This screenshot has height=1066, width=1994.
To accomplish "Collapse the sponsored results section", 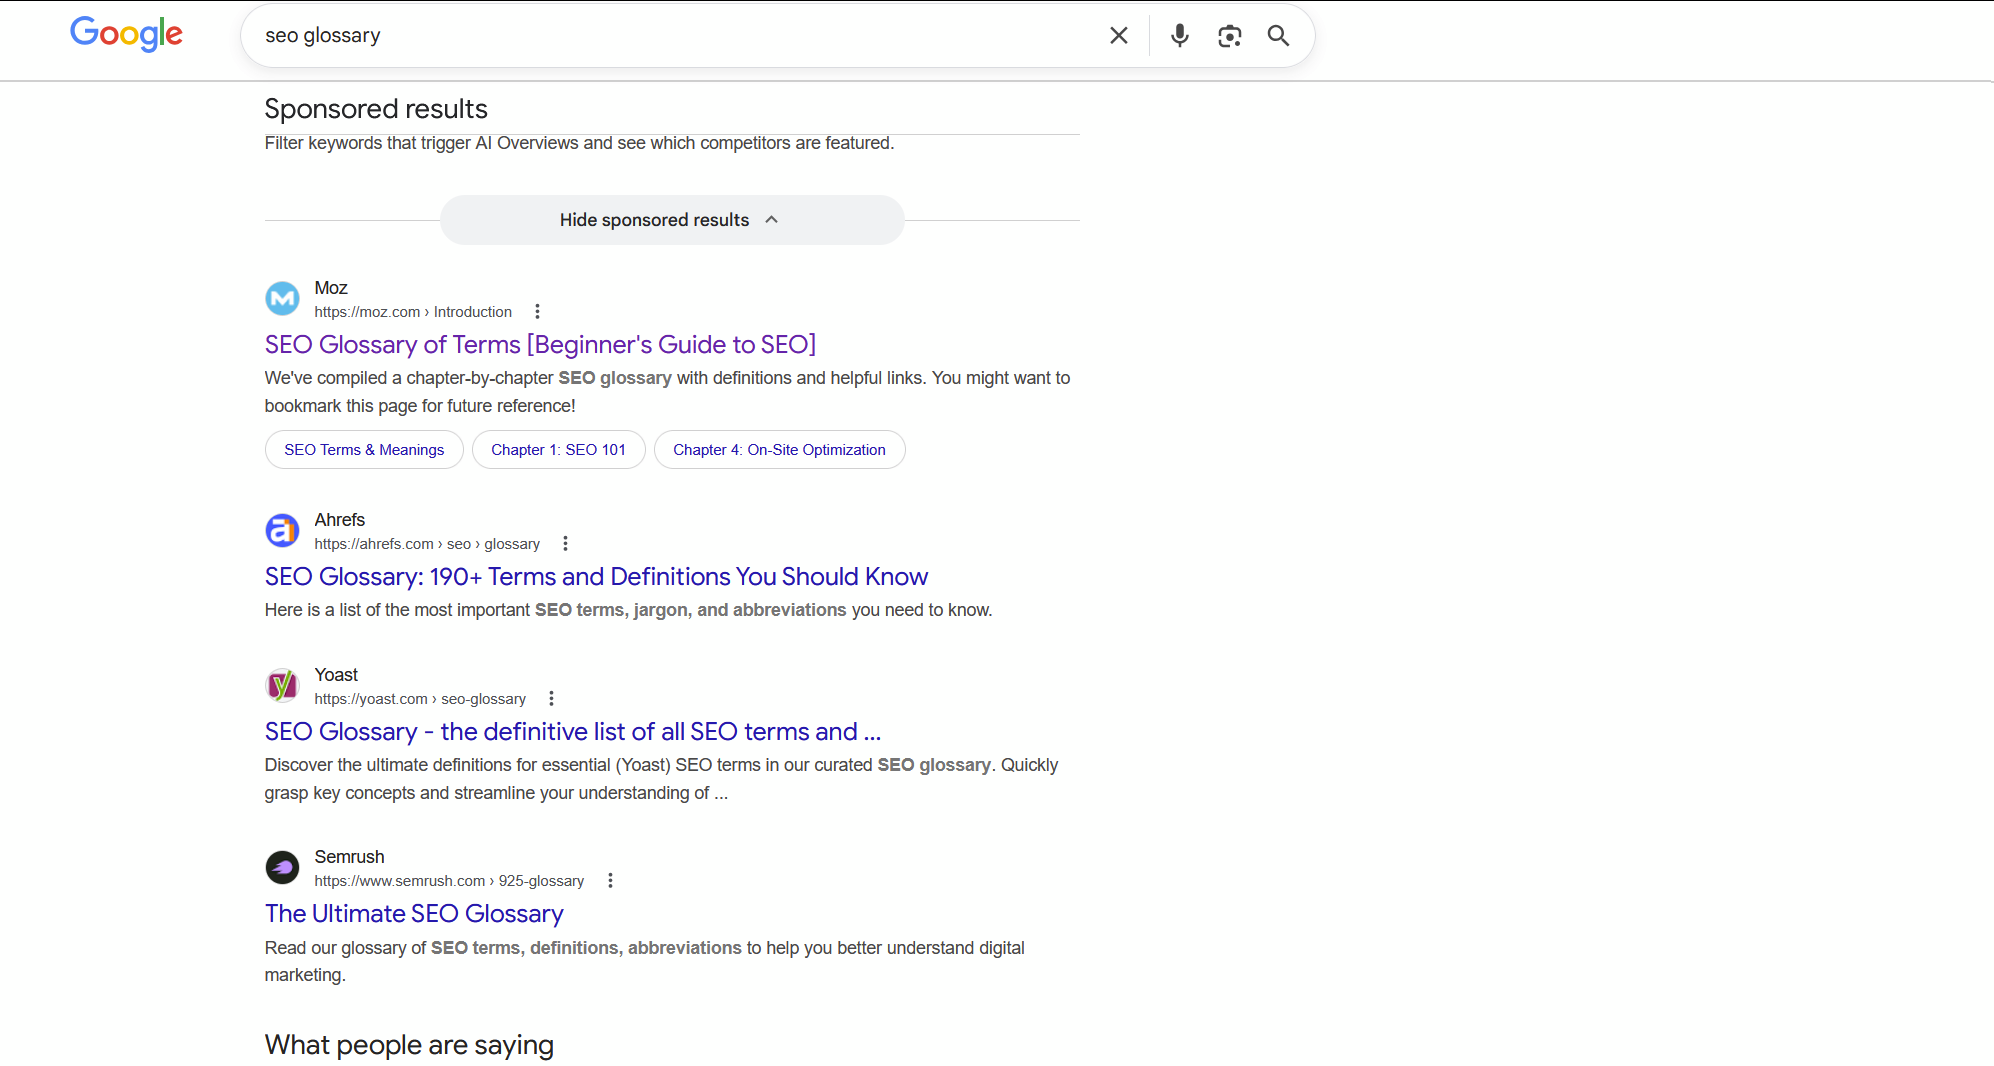I will (671, 219).
